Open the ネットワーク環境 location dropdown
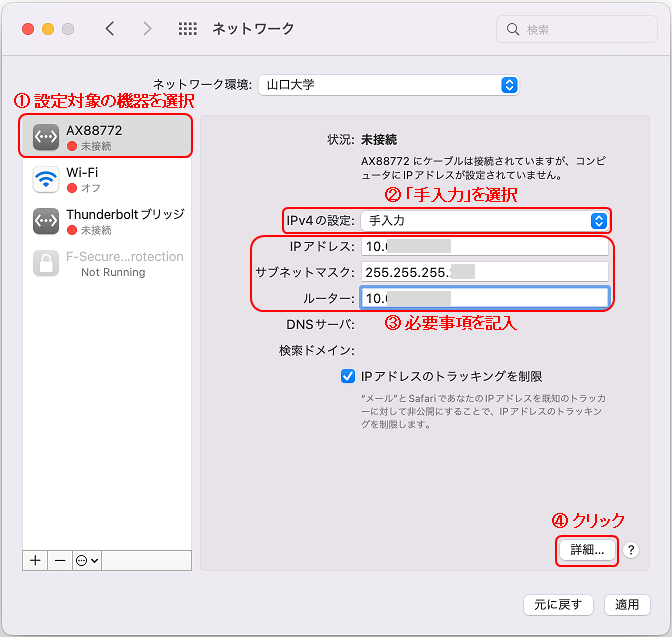The width and height of the screenshot is (672, 637). click(x=389, y=85)
